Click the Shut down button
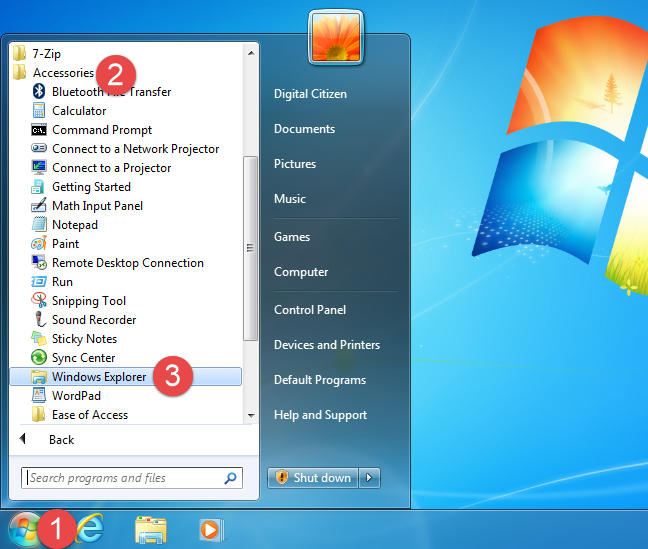 point(313,478)
